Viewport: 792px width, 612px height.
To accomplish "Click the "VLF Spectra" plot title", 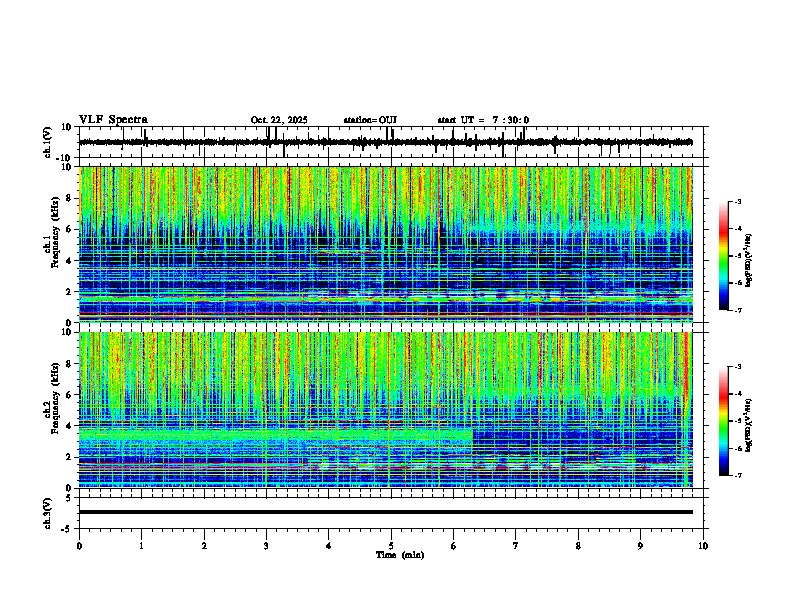I will [x=113, y=120].
